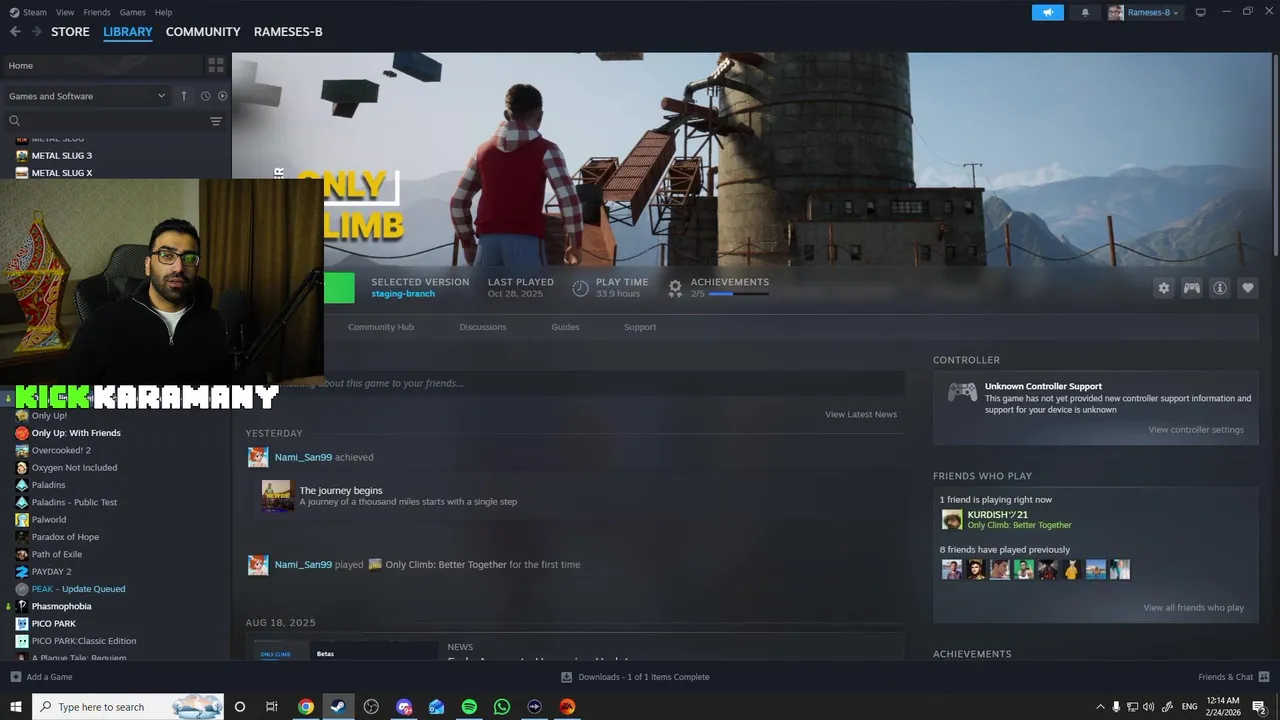The image size is (1280, 720).
Task: Go forward with the right arrow
Action: pos(37,31)
